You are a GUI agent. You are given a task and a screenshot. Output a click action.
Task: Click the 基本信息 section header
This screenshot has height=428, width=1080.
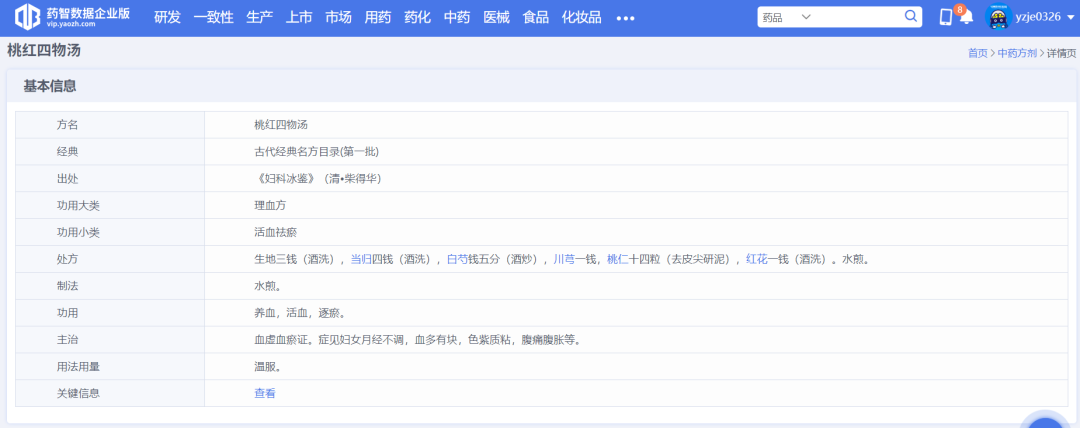[50, 86]
